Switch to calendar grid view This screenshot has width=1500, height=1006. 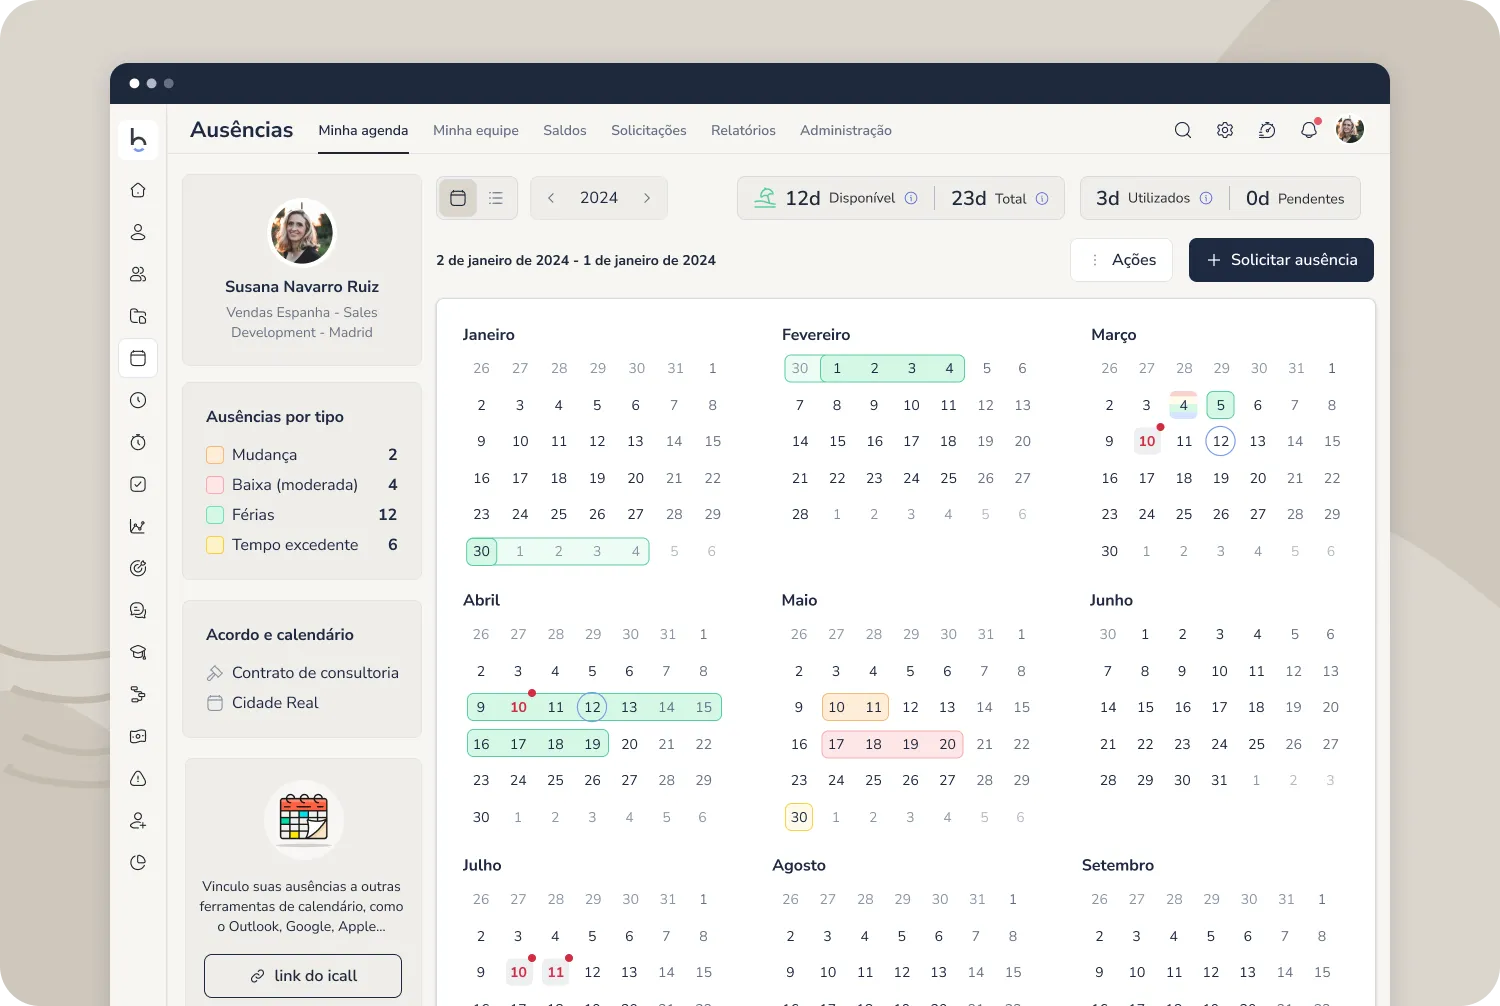(x=458, y=198)
